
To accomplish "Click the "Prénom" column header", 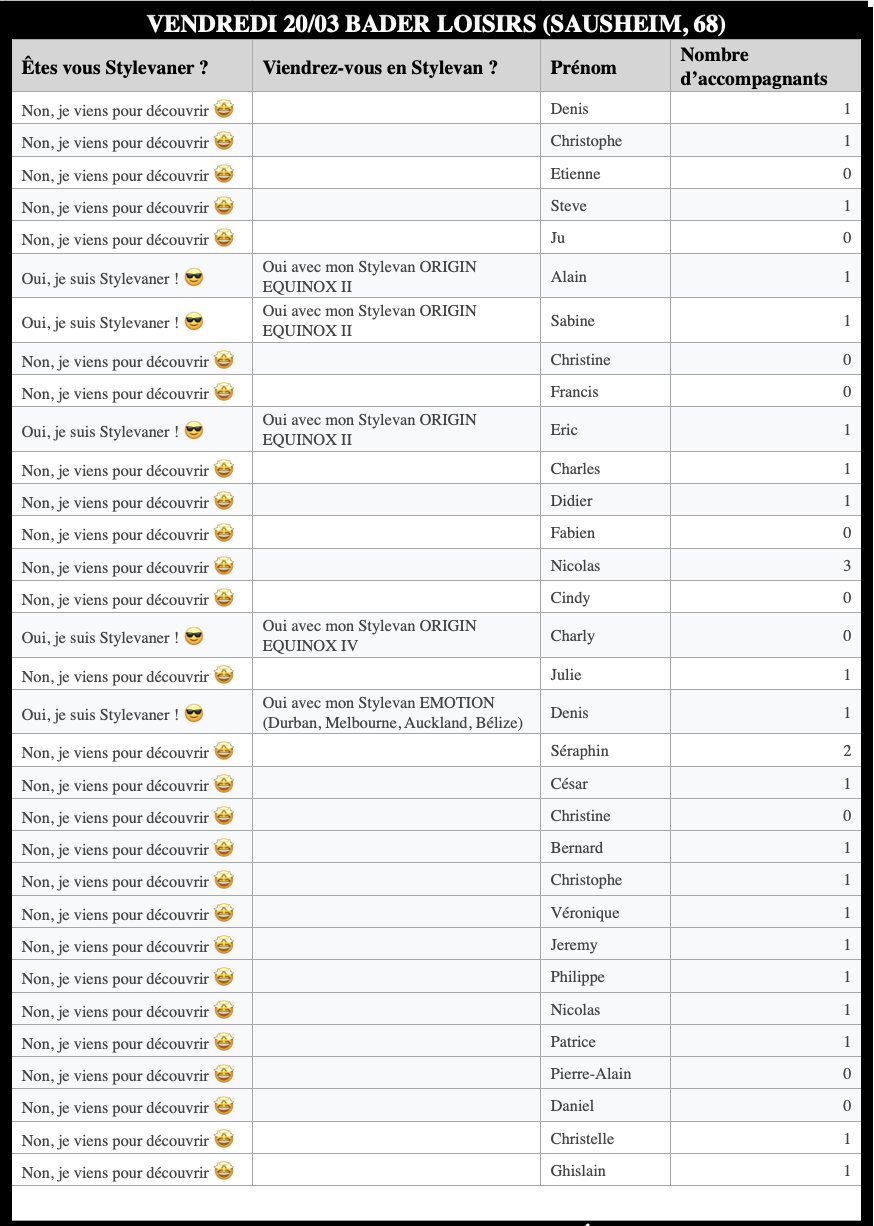I will (x=583, y=68).
